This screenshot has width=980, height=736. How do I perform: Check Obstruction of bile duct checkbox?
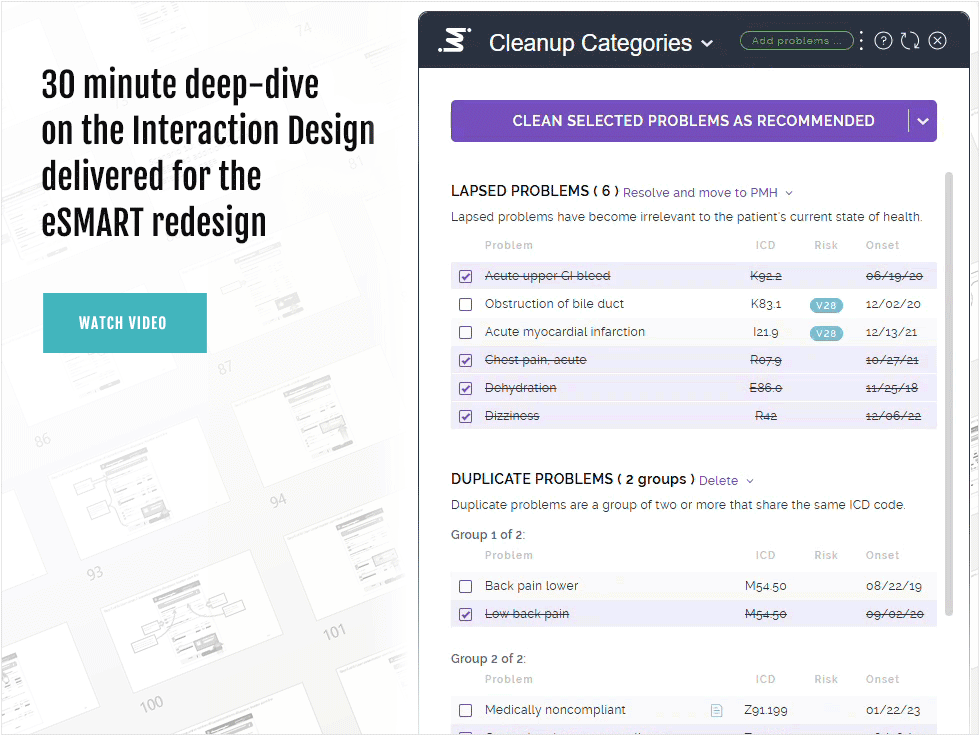466,304
